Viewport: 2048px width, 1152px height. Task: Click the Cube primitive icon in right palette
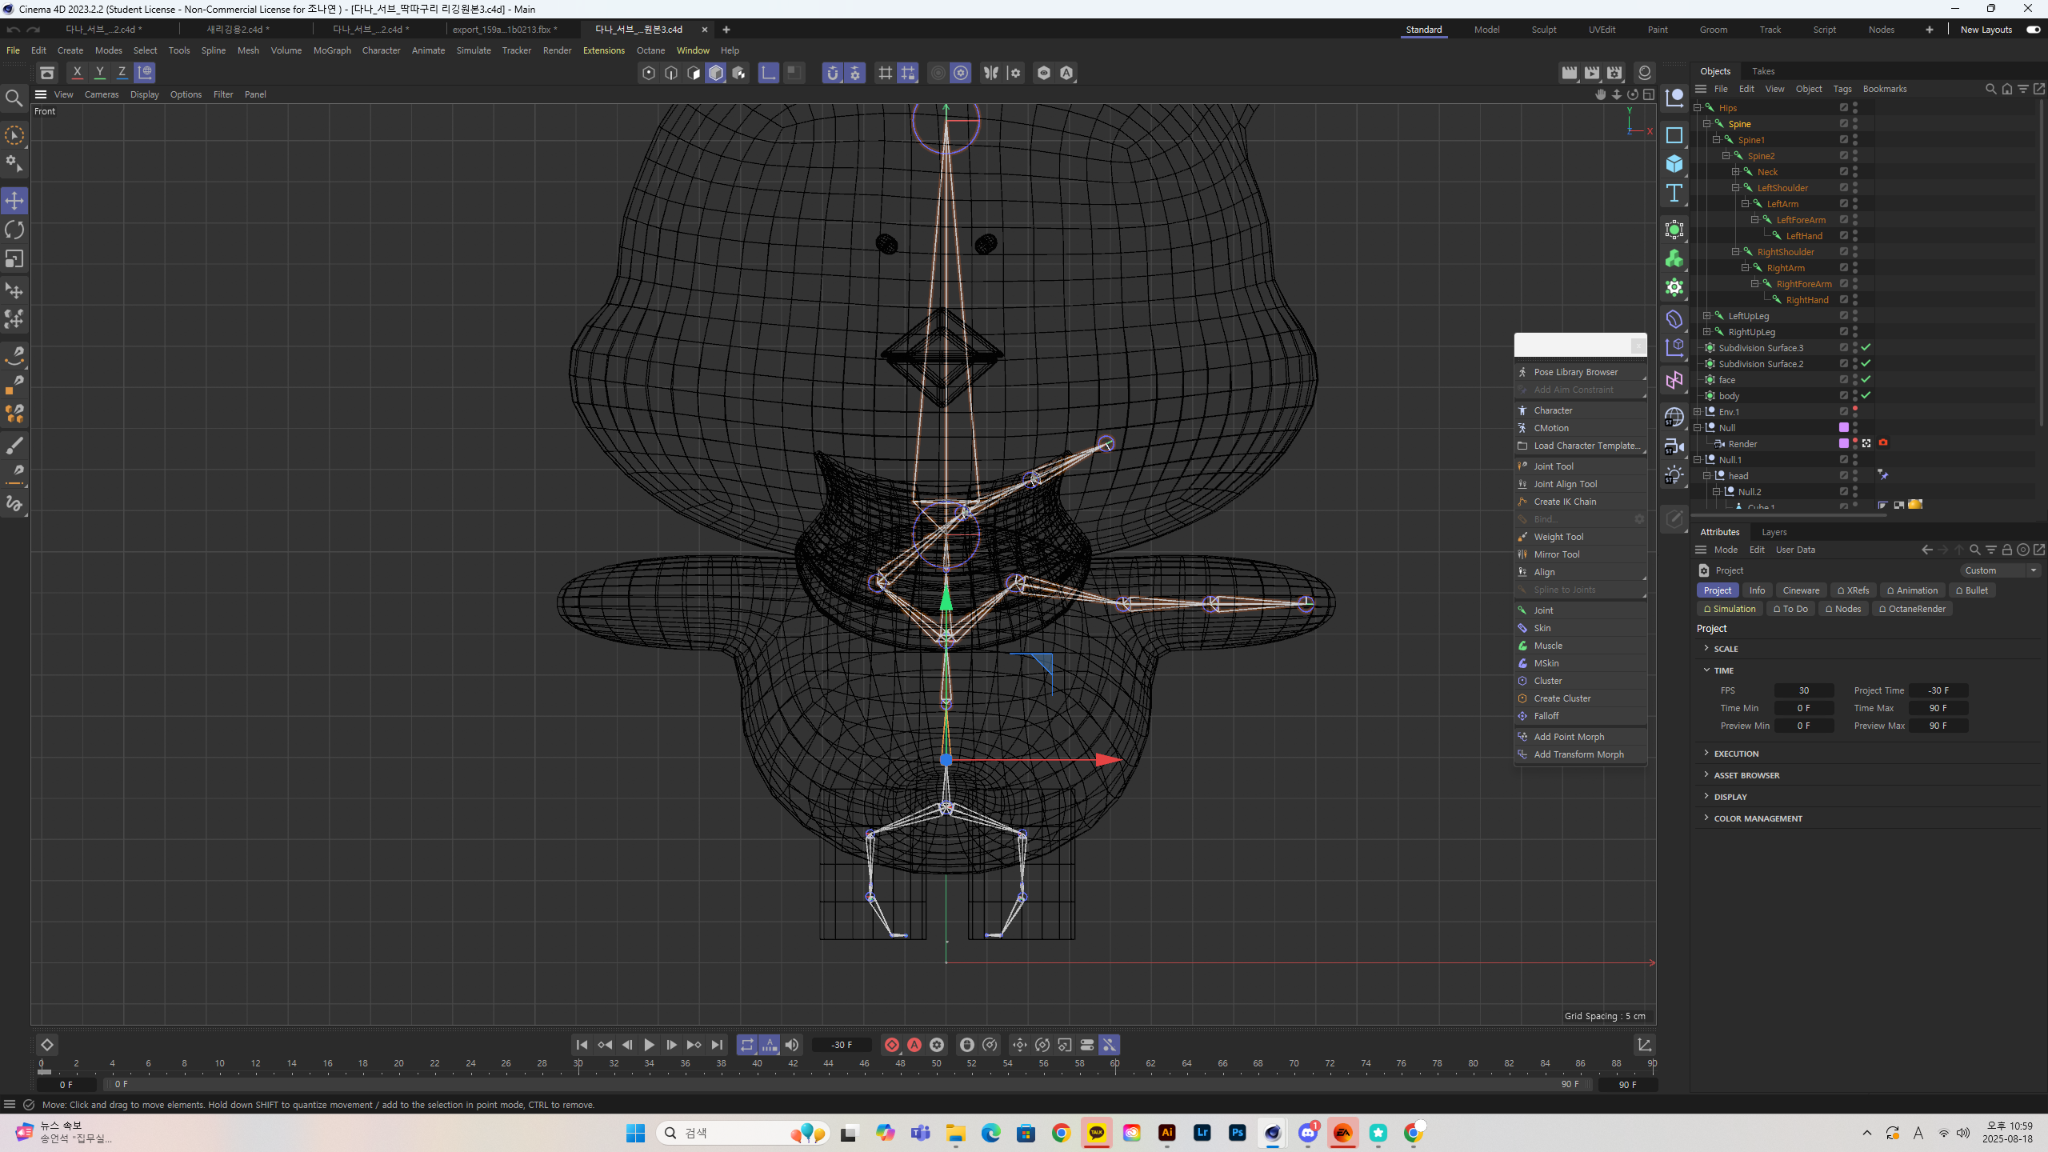pyautogui.click(x=1674, y=164)
